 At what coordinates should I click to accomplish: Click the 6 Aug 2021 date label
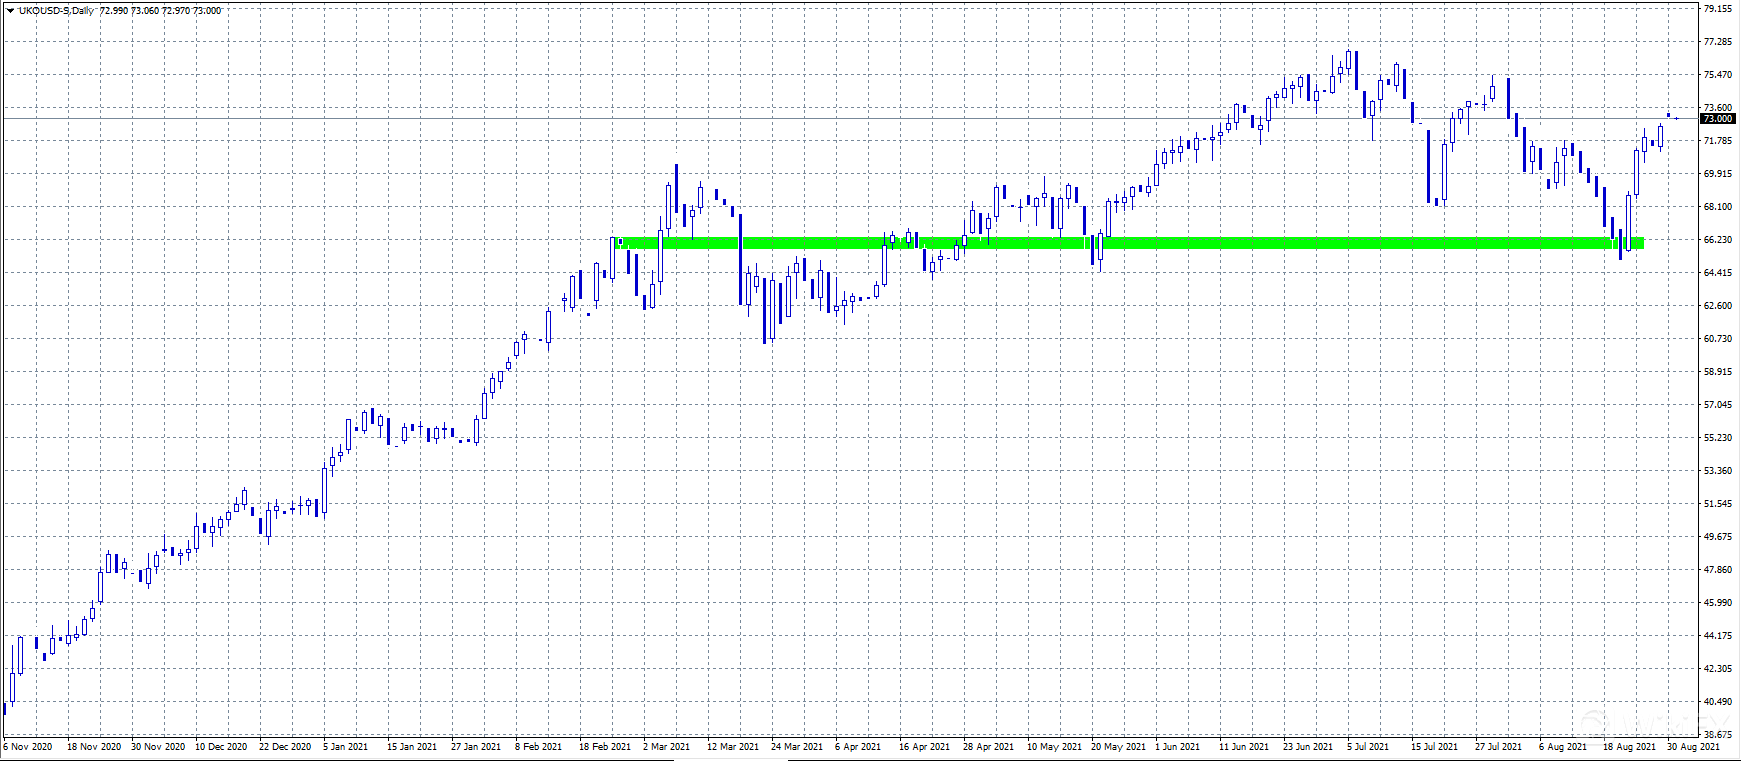click(1563, 747)
